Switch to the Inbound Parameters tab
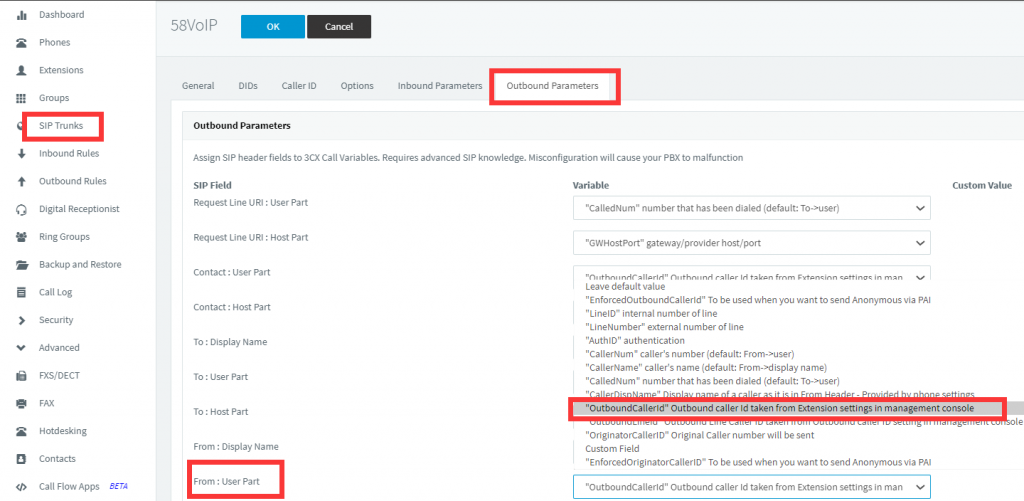This screenshot has height=501, width=1024. point(439,86)
